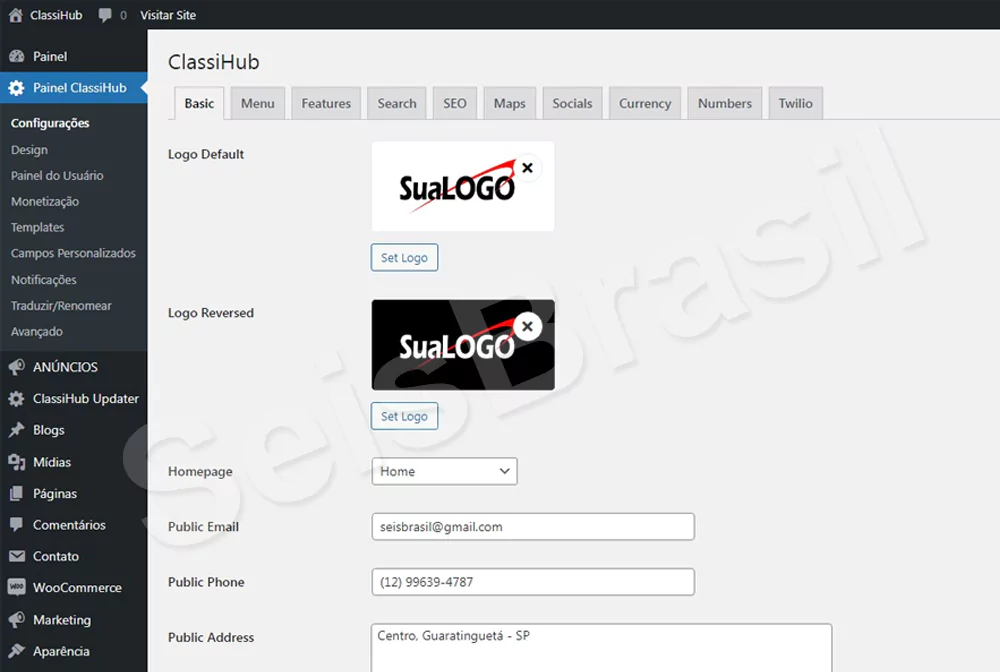Image resolution: width=1000 pixels, height=672 pixels.
Task: Open the comments bubble icon in admin bar
Action: (105, 15)
